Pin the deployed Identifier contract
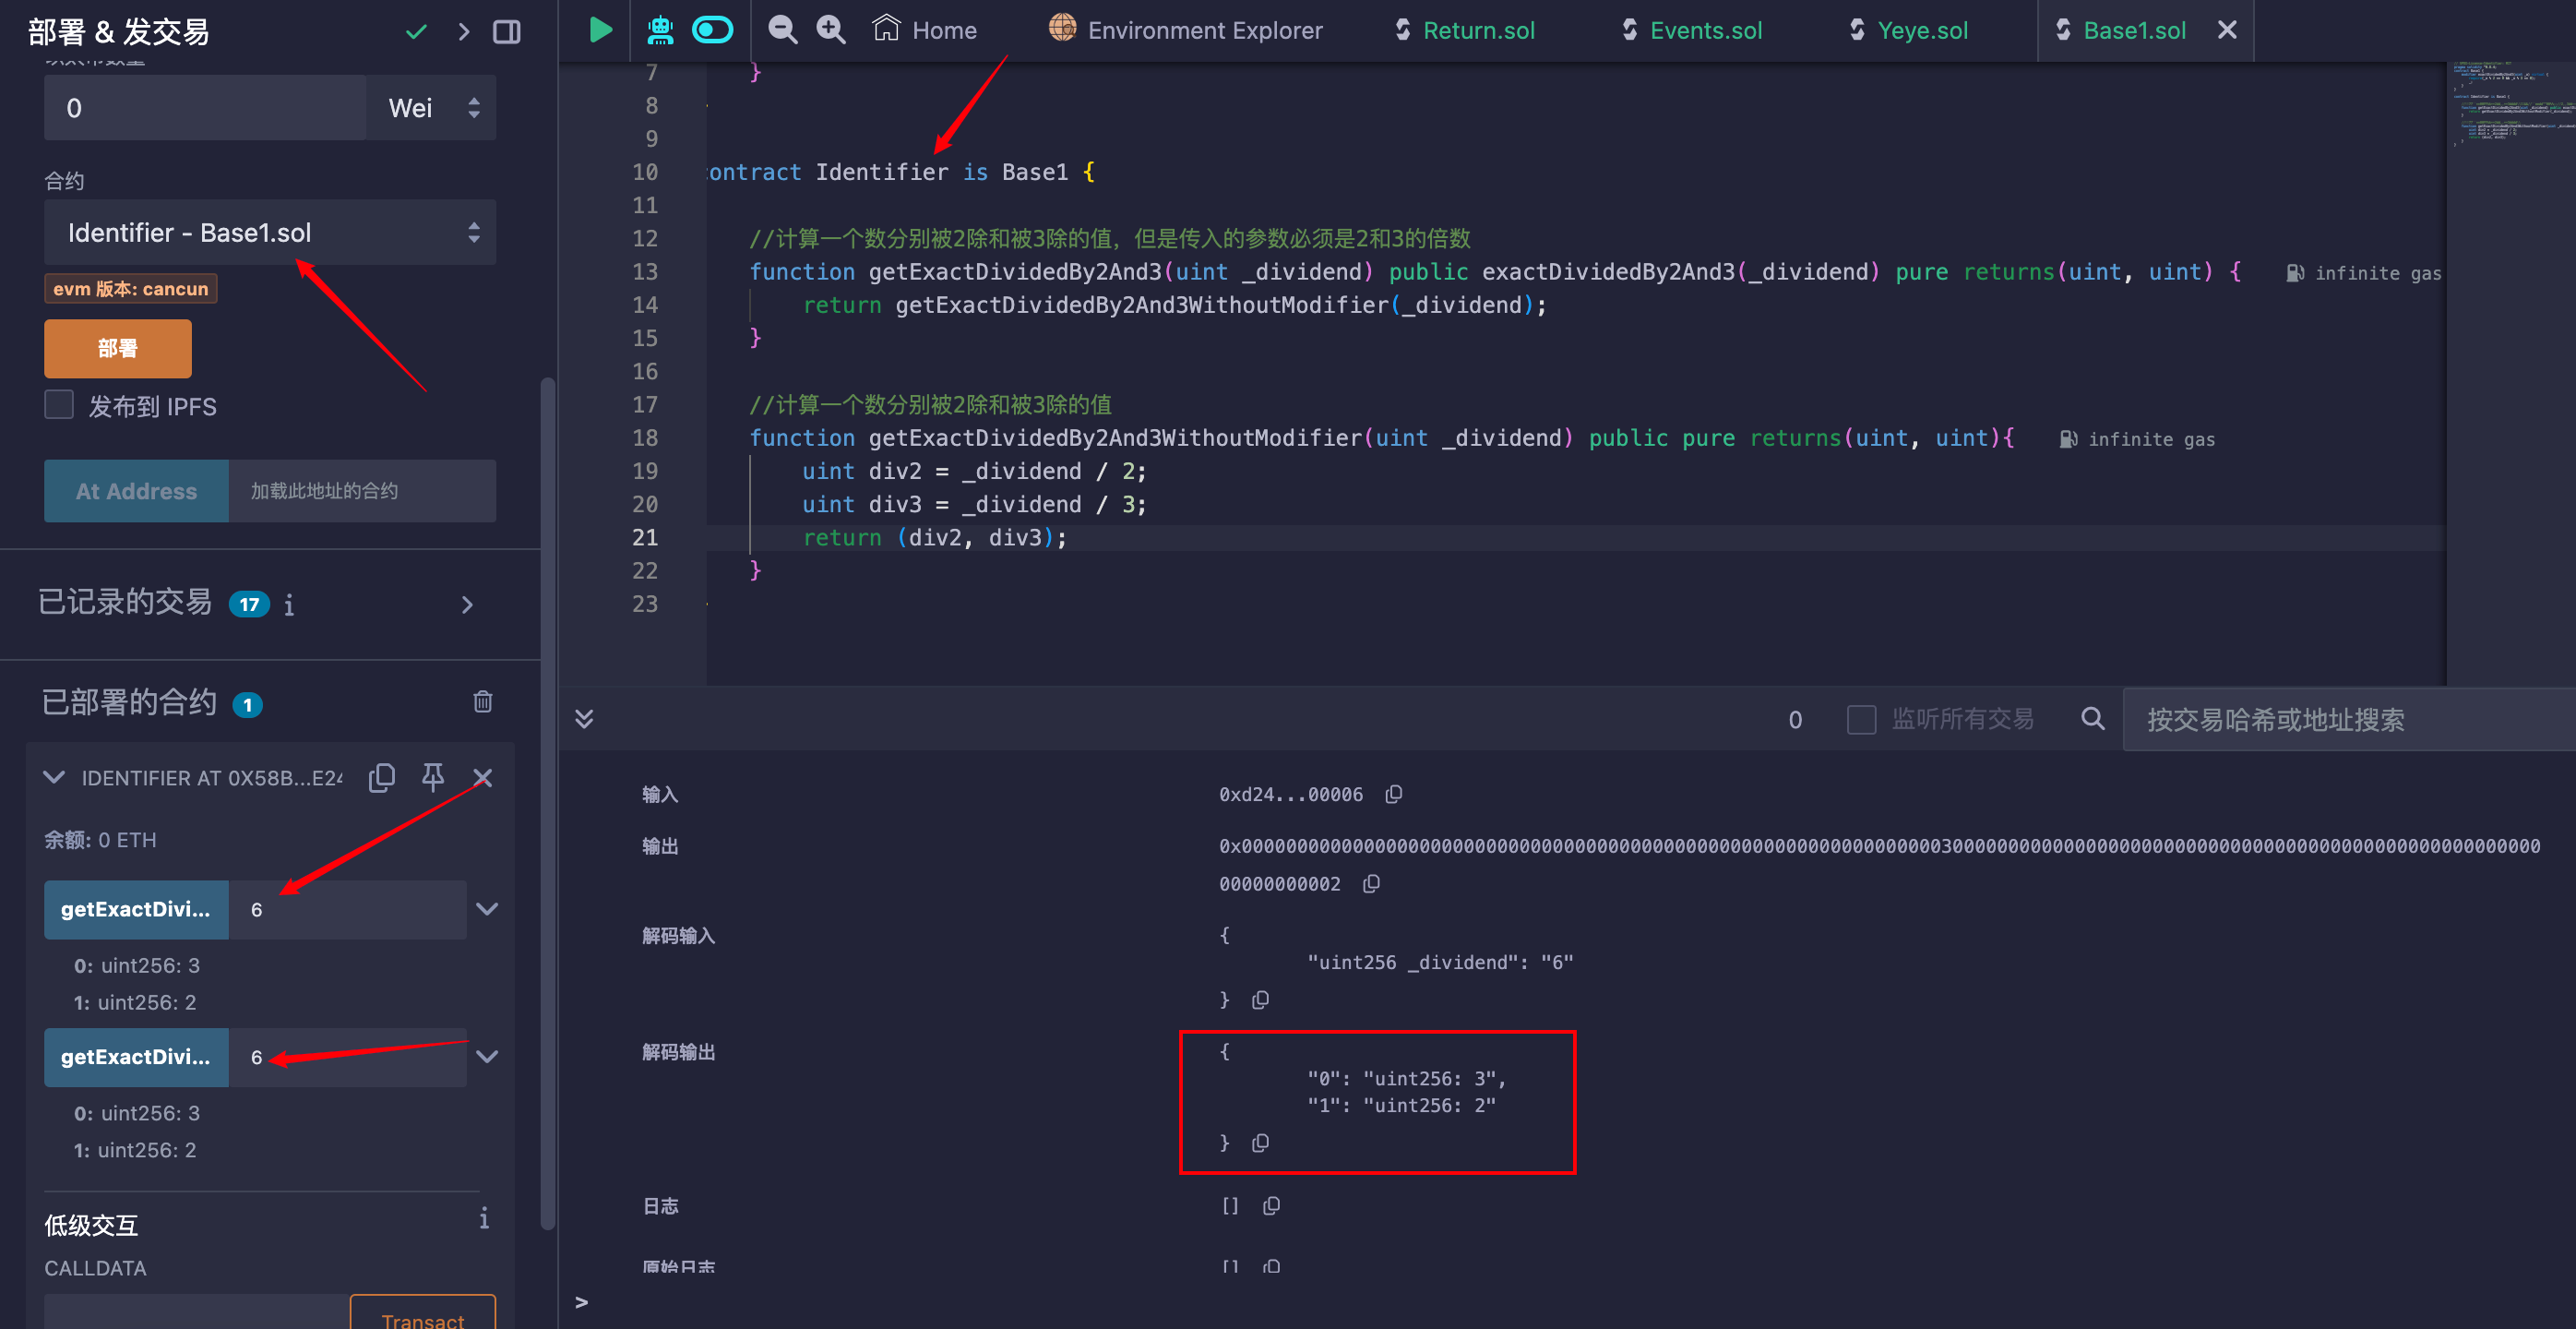 [x=432, y=777]
